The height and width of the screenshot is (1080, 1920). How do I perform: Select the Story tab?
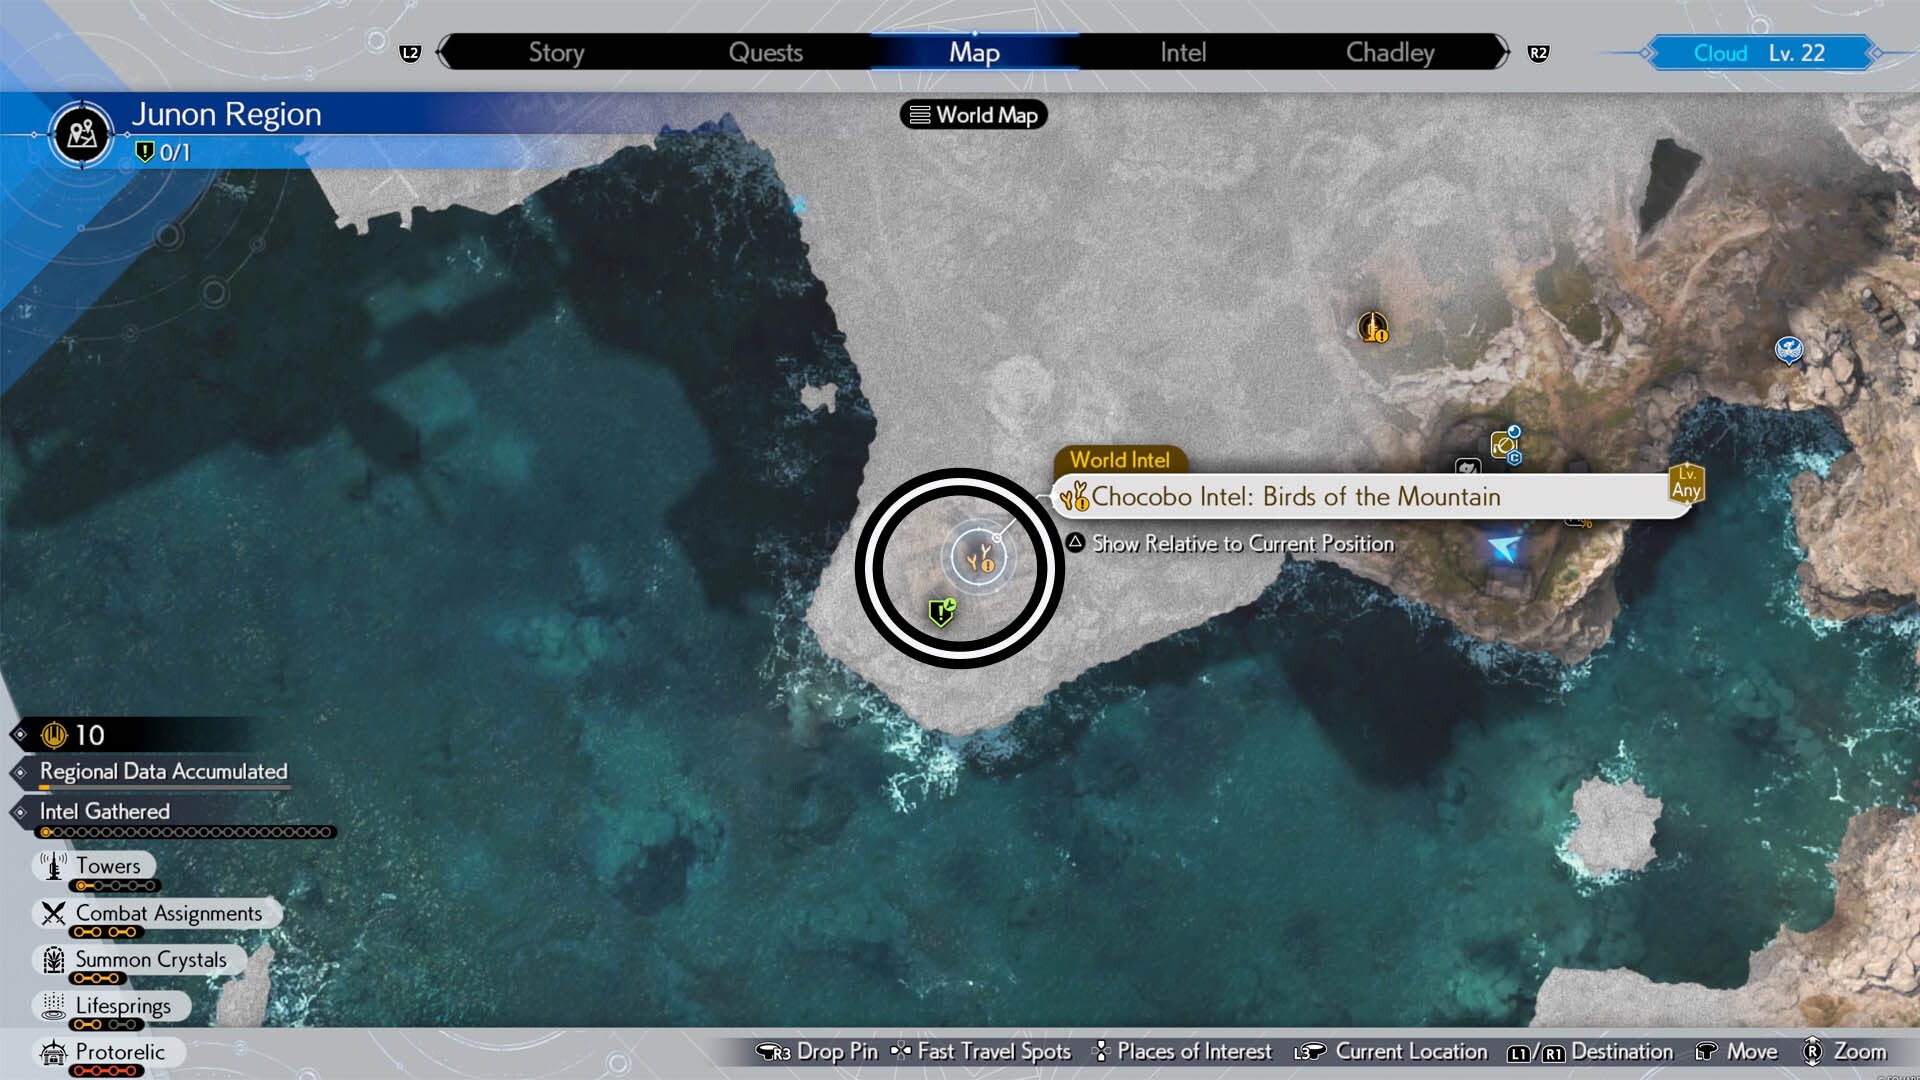point(556,52)
